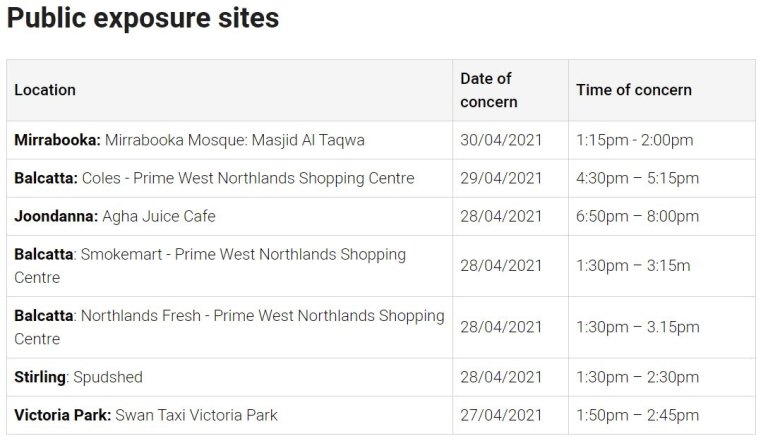Screen dimensions: 768x448
Task: Click the Date of concern column header
Action: (489, 90)
